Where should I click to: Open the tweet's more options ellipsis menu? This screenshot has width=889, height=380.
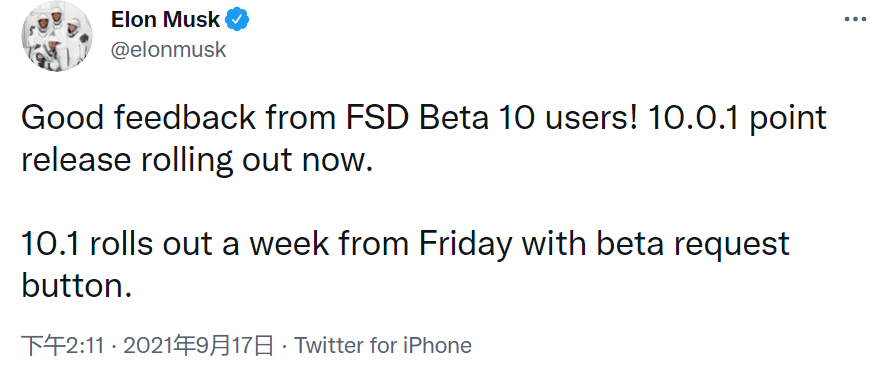[855, 19]
